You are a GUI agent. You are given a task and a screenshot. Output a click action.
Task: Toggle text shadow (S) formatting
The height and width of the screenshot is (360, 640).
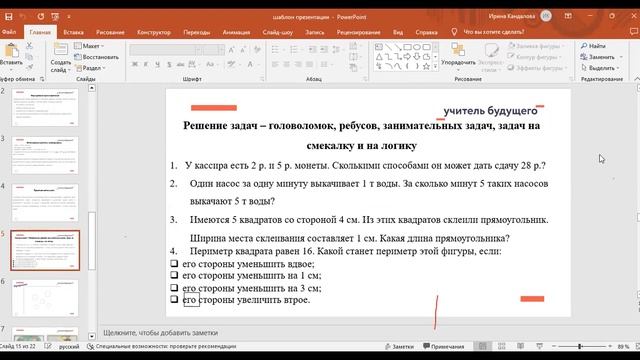pos(169,64)
